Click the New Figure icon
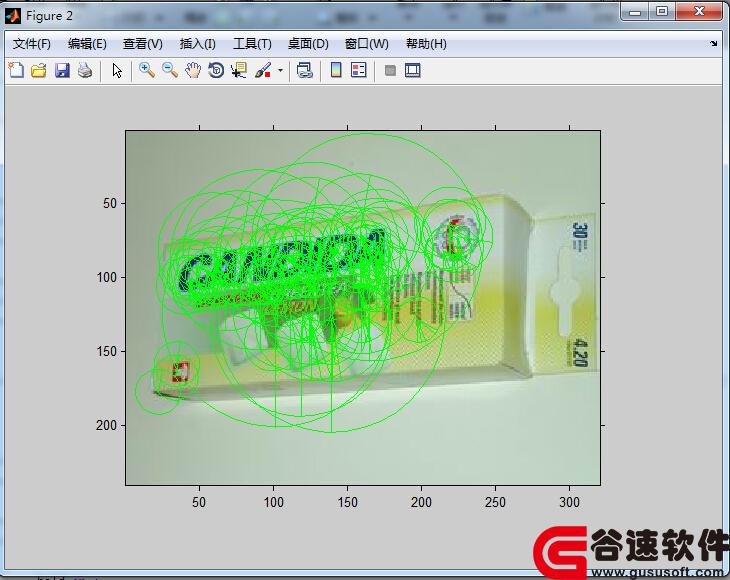 [x=16, y=70]
